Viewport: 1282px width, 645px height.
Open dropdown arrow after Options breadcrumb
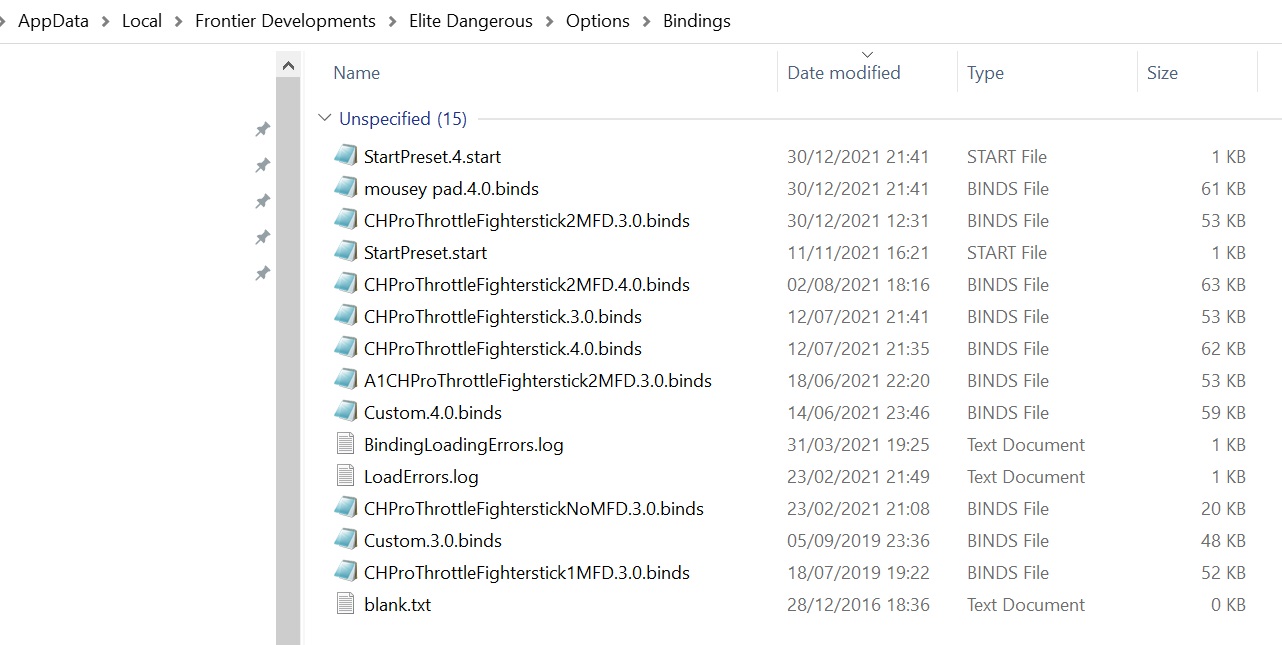click(646, 21)
